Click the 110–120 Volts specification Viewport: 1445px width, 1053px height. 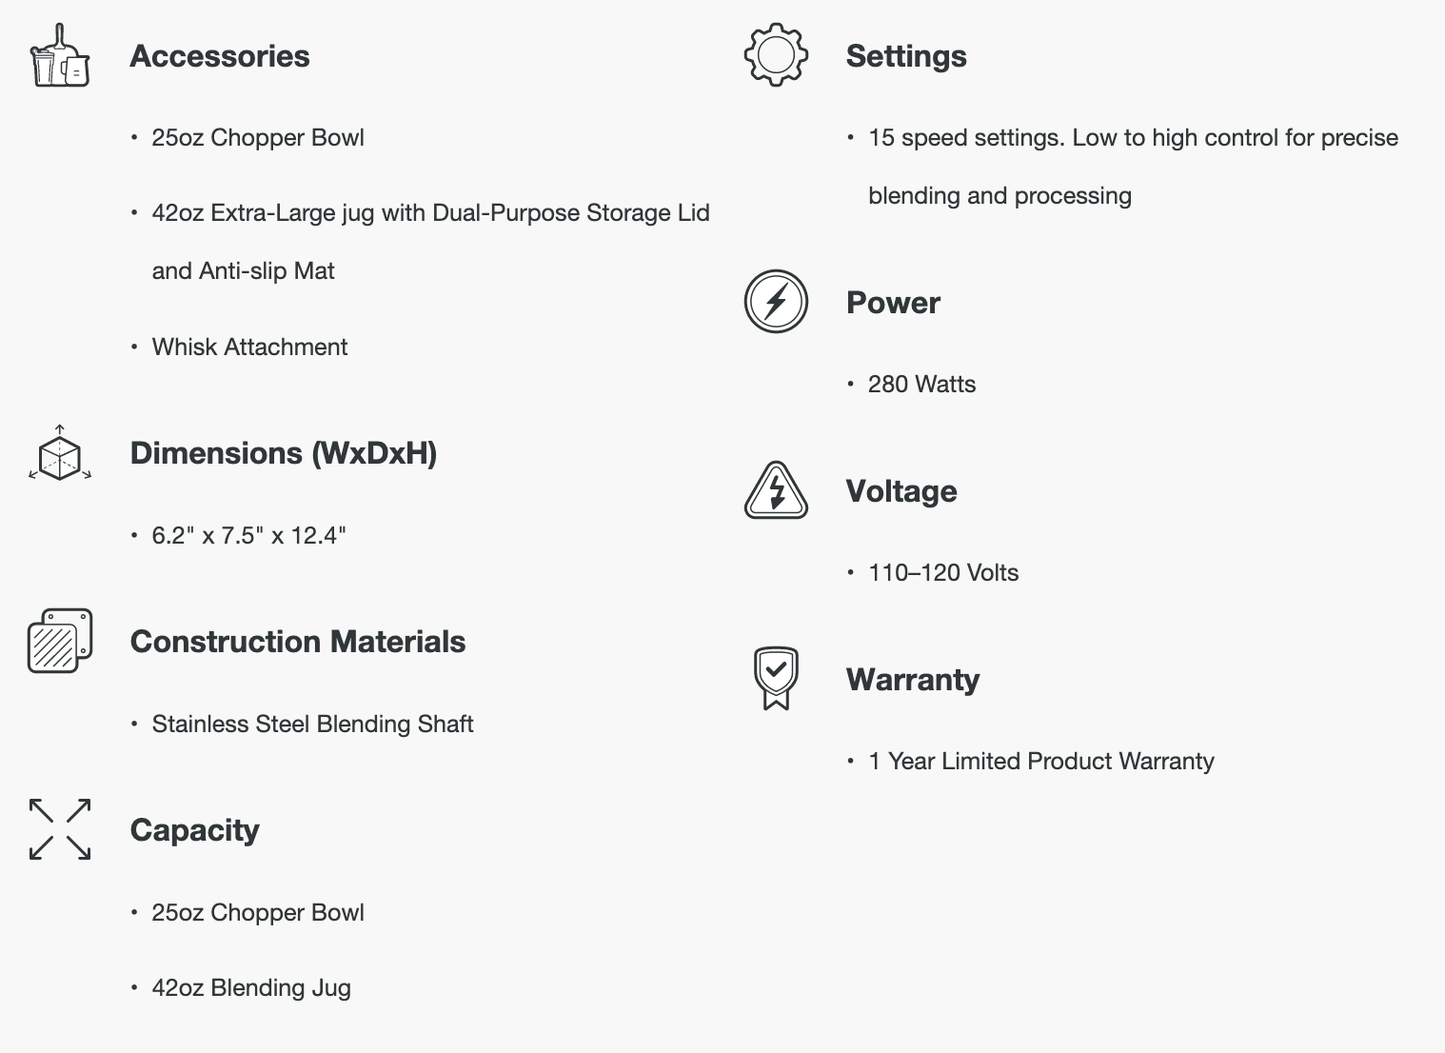coord(943,573)
